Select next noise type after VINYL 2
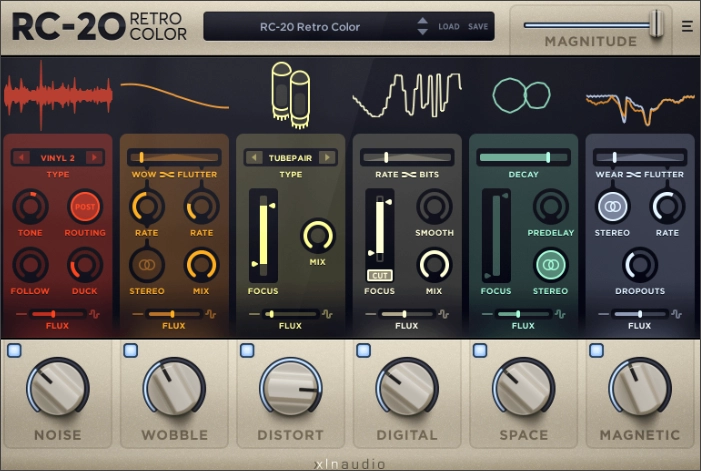701x471 pixels. pyautogui.click(x=94, y=157)
